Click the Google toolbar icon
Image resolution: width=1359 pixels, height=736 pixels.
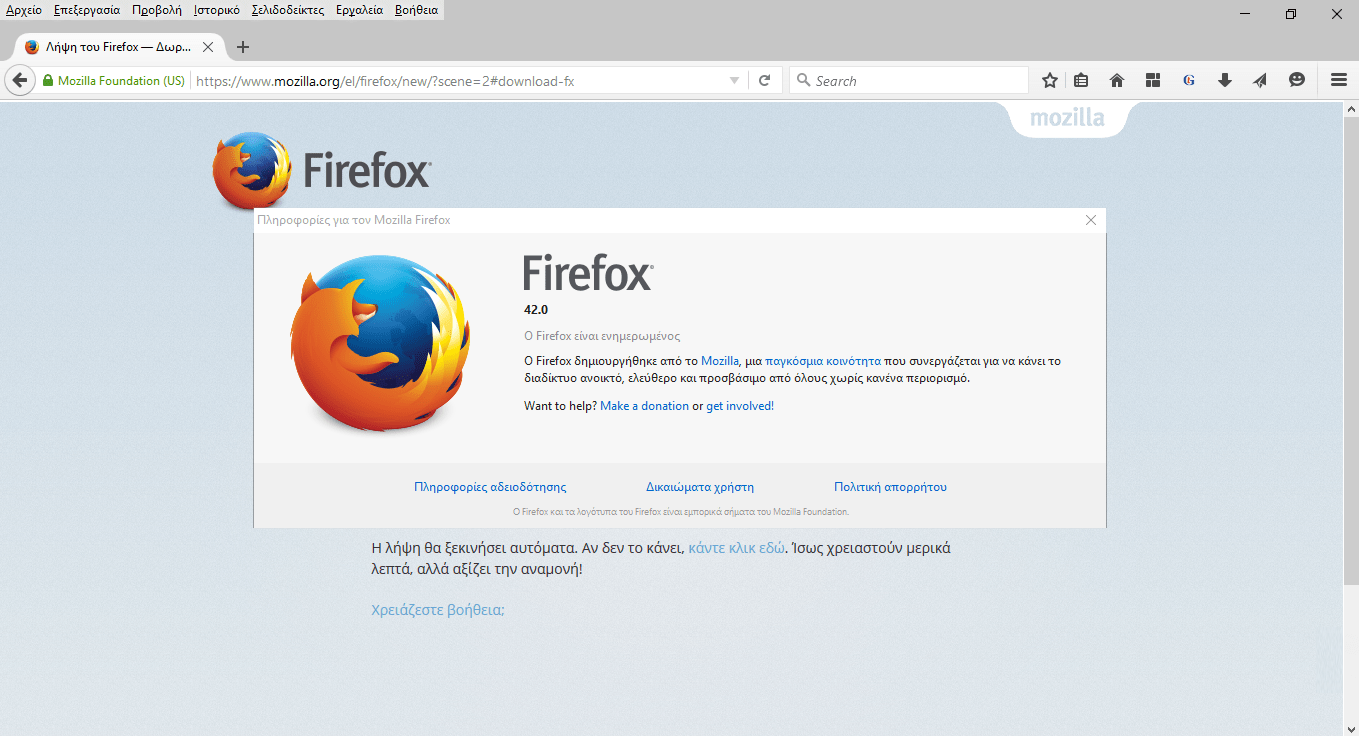click(x=1188, y=81)
